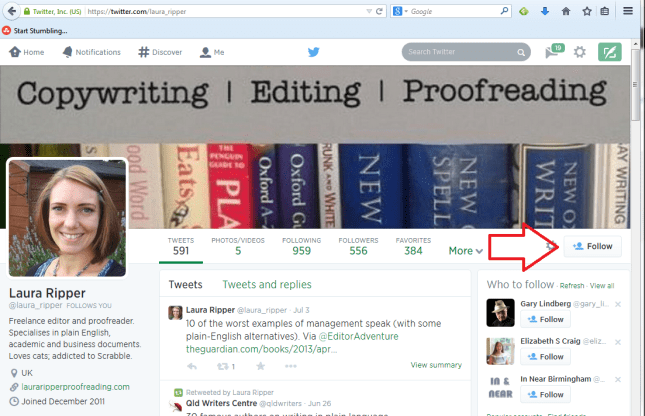Screen dimensions: 645x416
Task: Open Laura Ripper's profile photo
Action: [x=67, y=218]
